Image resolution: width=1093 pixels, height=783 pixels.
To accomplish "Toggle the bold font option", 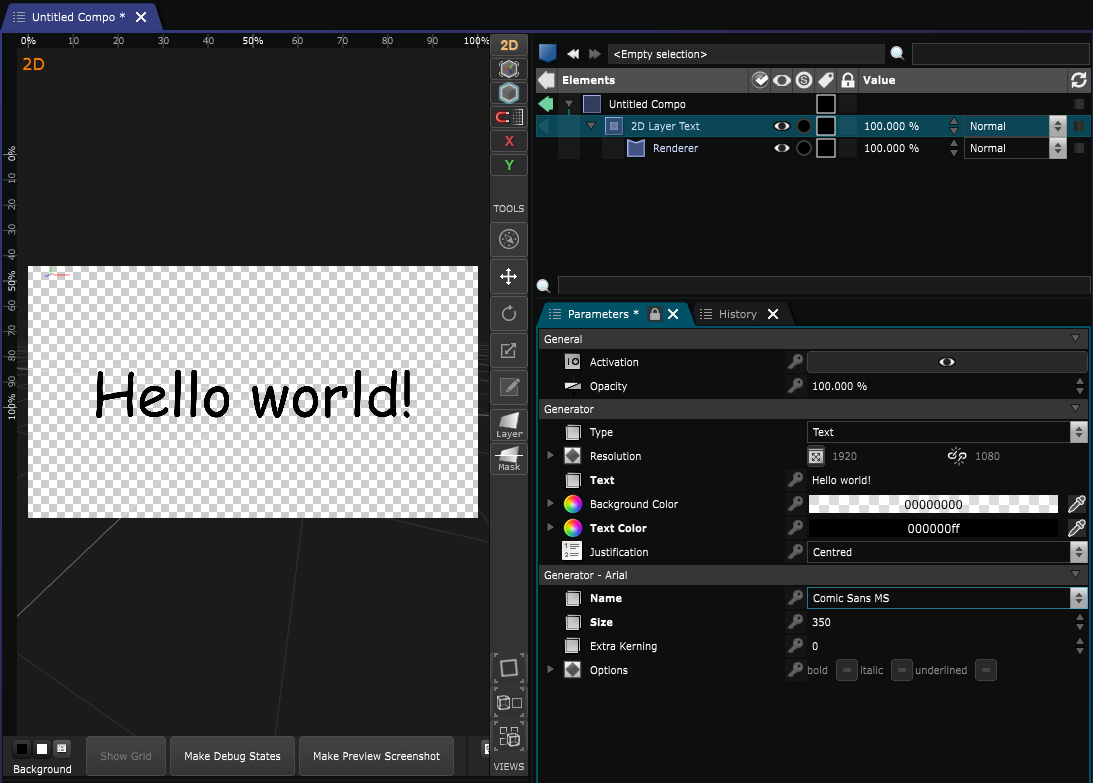I will pos(846,670).
